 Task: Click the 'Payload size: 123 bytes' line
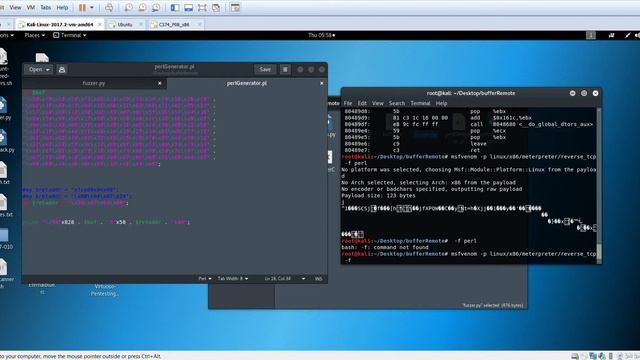tap(378, 196)
